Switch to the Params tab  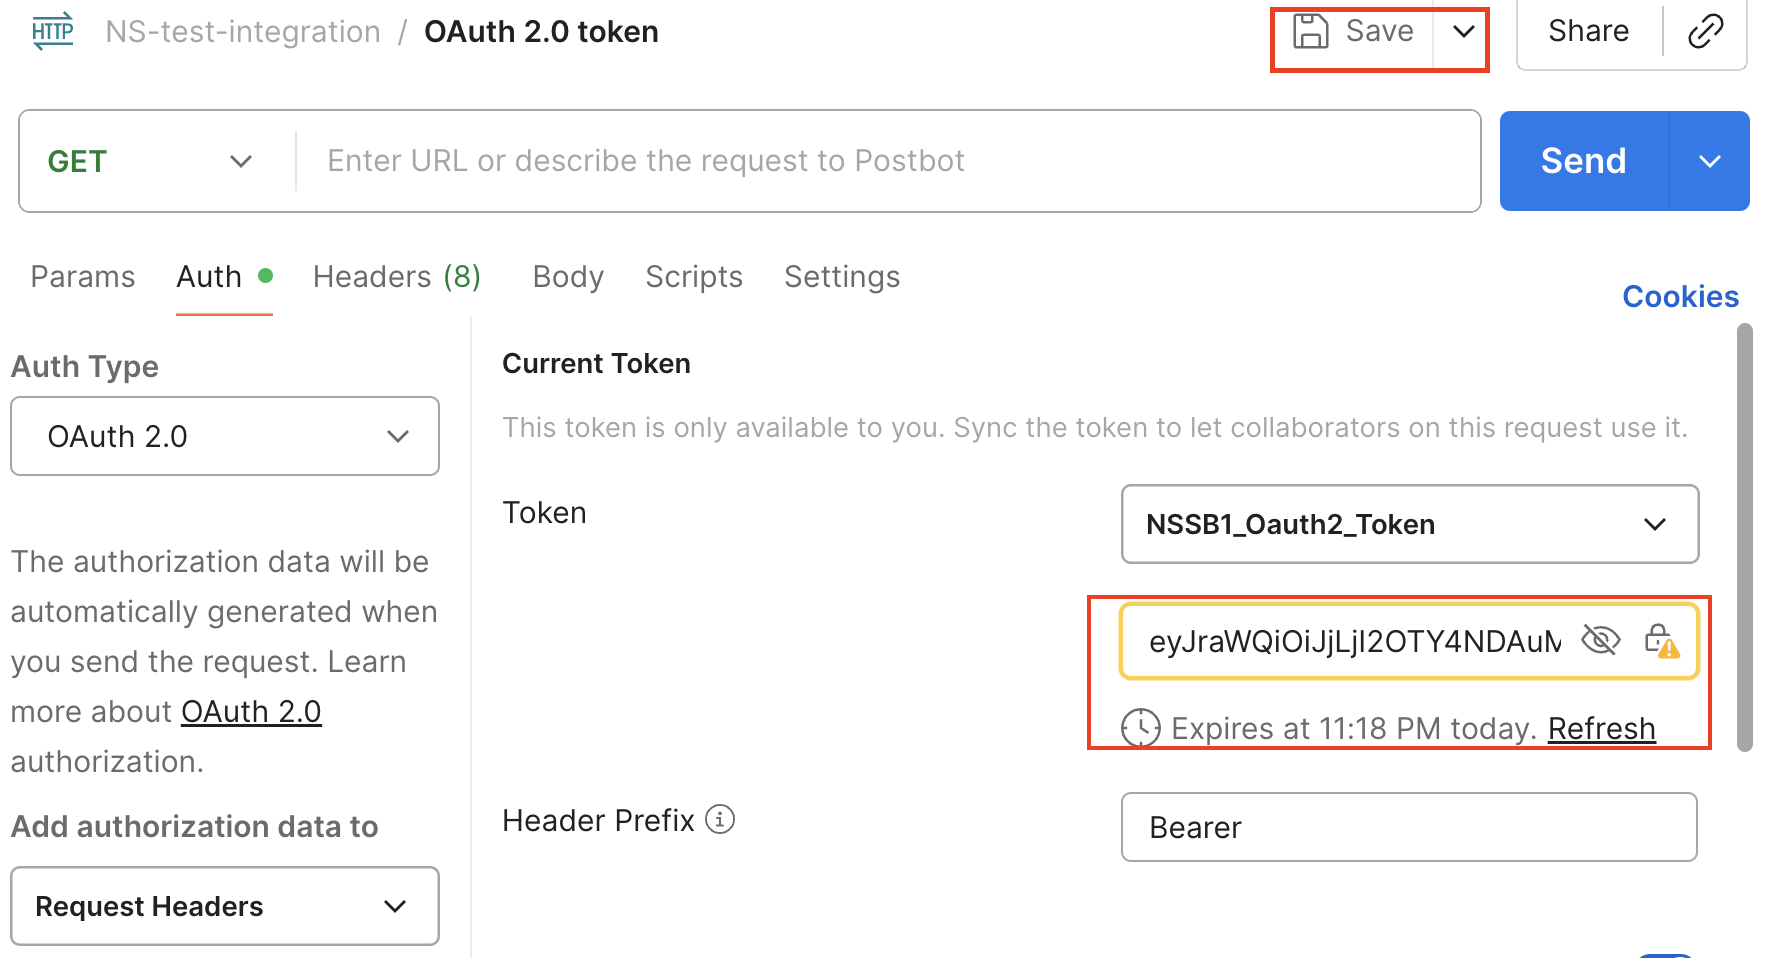[x=83, y=277]
